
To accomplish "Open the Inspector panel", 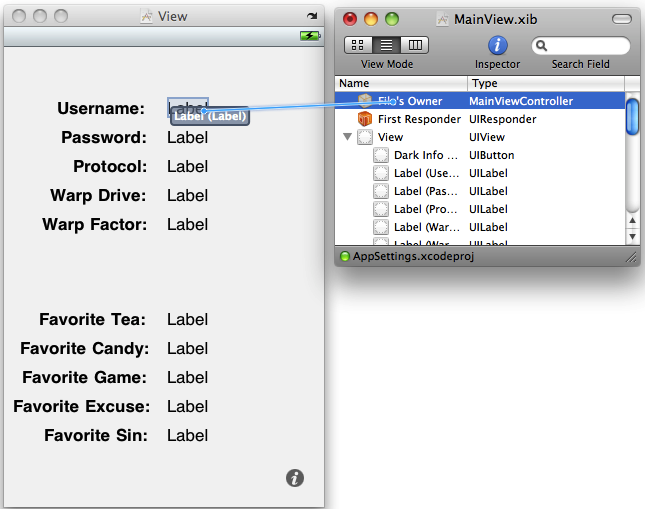I will point(497,45).
